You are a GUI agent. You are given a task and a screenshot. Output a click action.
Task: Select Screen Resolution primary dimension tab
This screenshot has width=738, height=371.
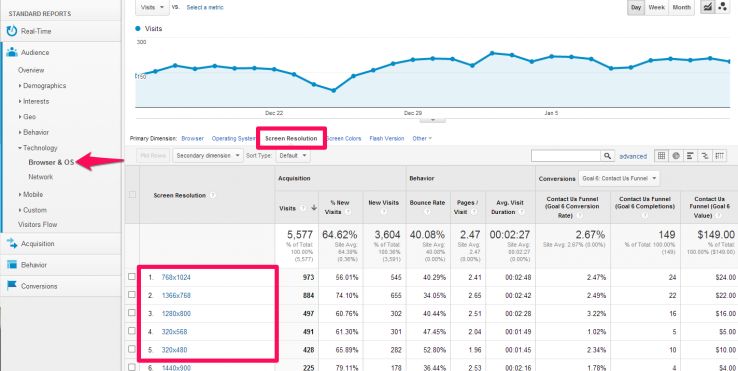[291, 138]
